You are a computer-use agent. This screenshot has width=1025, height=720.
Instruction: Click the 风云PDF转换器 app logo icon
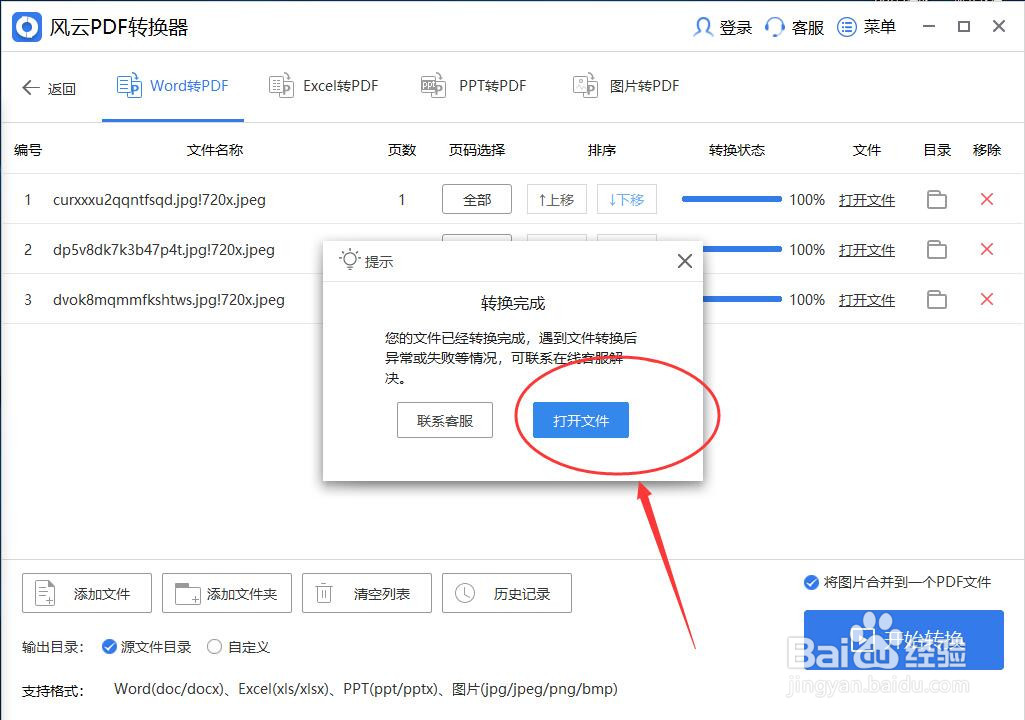[x=27, y=27]
